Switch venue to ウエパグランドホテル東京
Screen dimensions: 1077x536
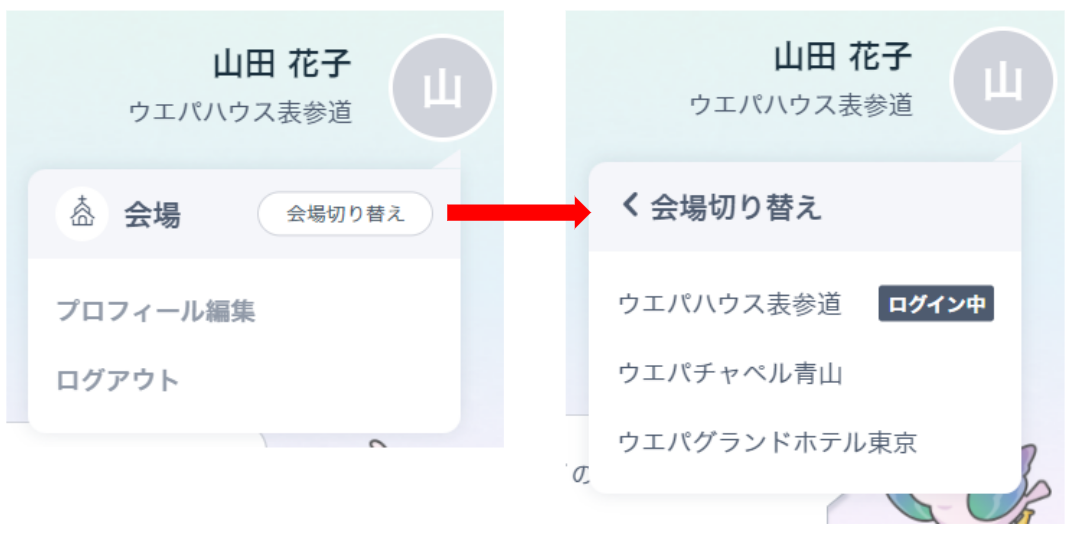click(x=767, y=442)
